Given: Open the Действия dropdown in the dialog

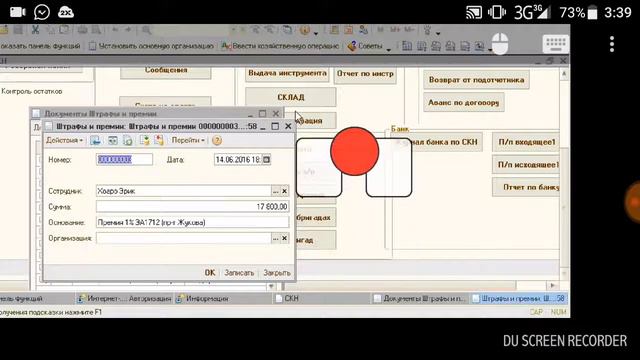Looking at the screenshot, I should click(64, 140).
